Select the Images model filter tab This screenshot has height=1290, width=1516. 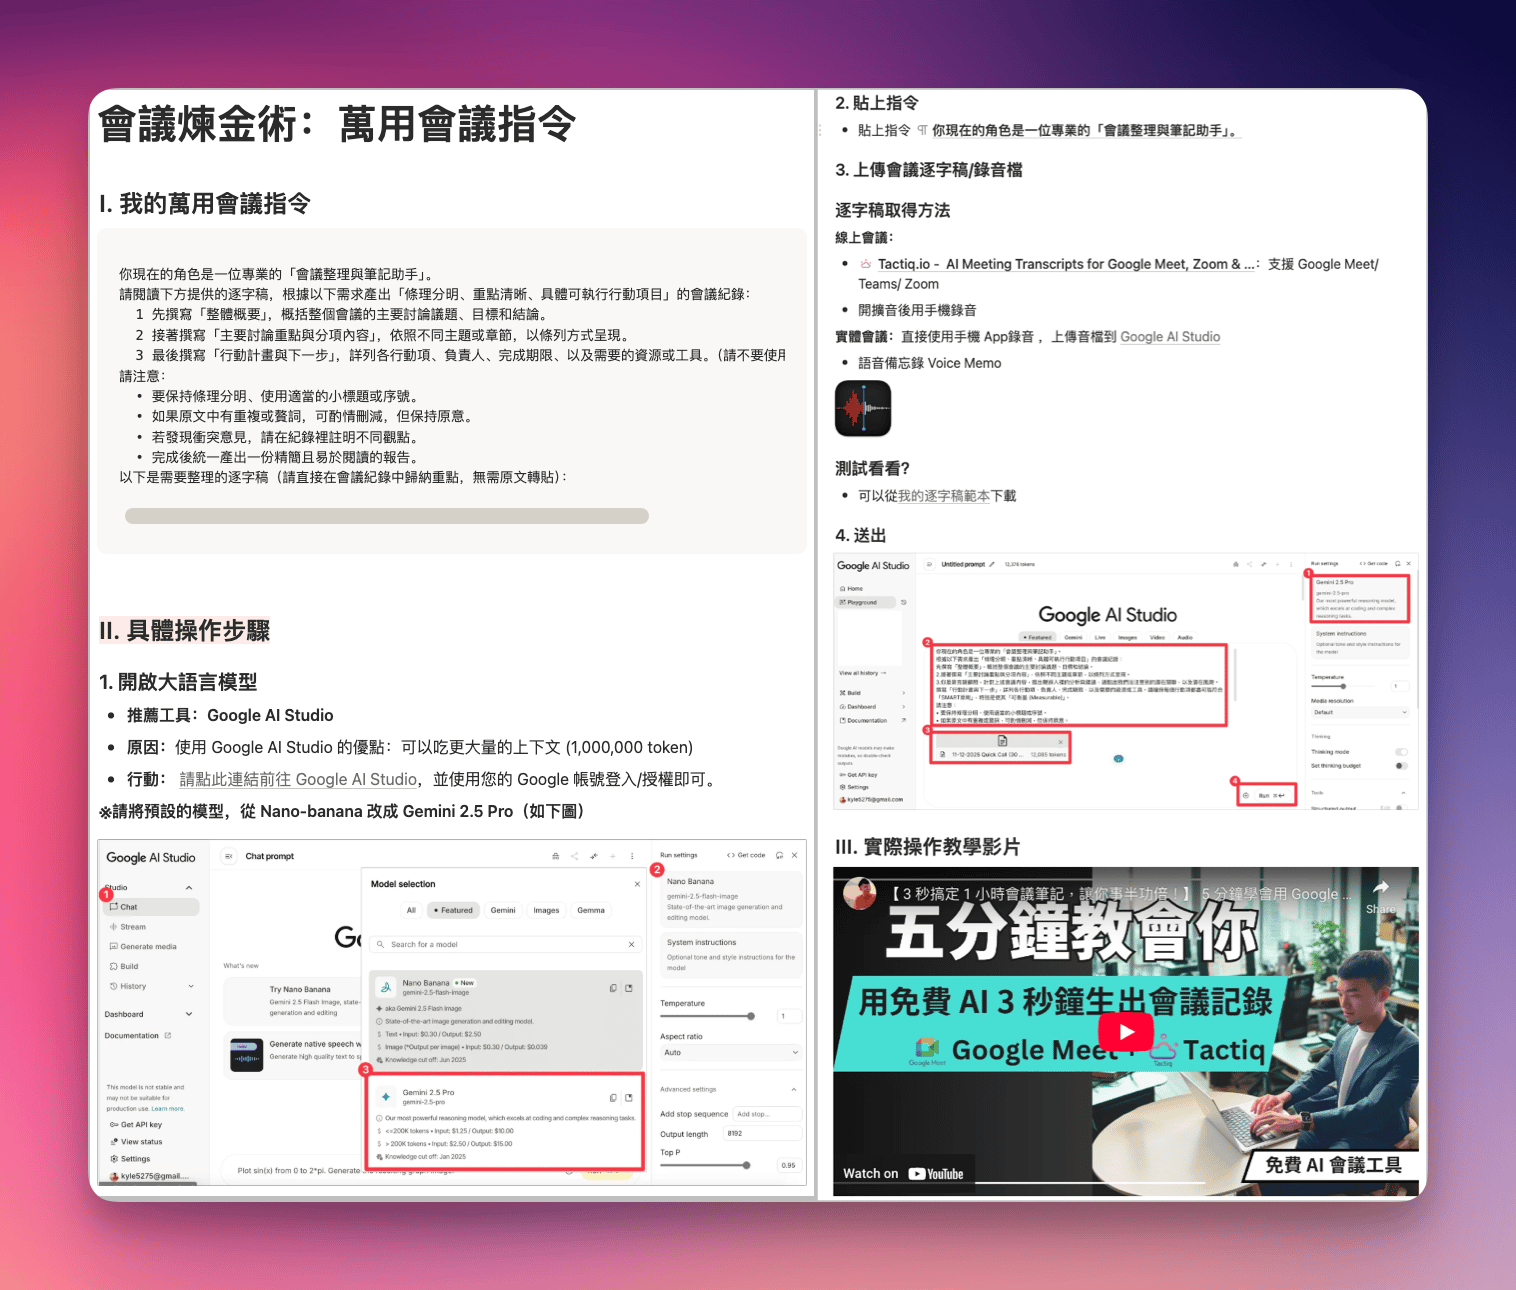click(546, 910)
